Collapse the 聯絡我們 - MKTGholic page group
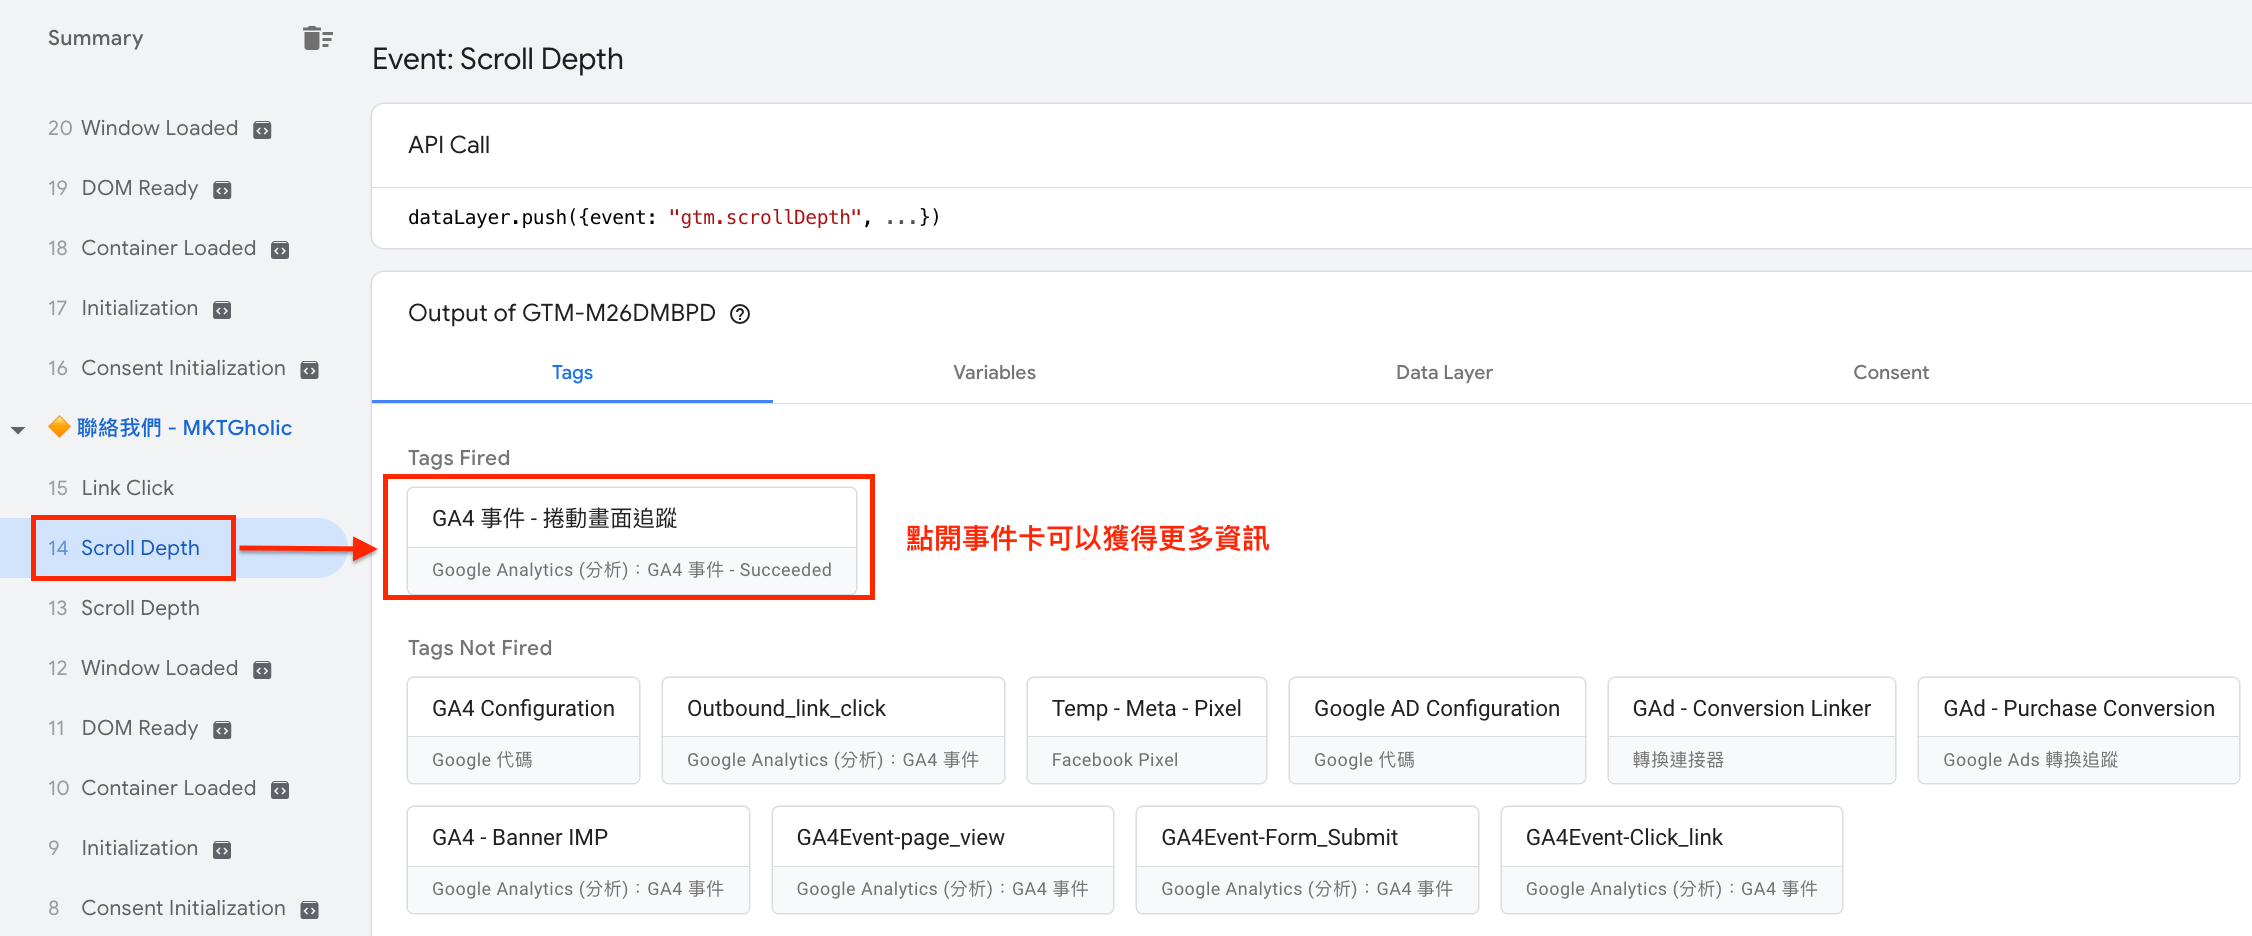Viewport: 2252px width, 936px height. [x=18, y=430]
